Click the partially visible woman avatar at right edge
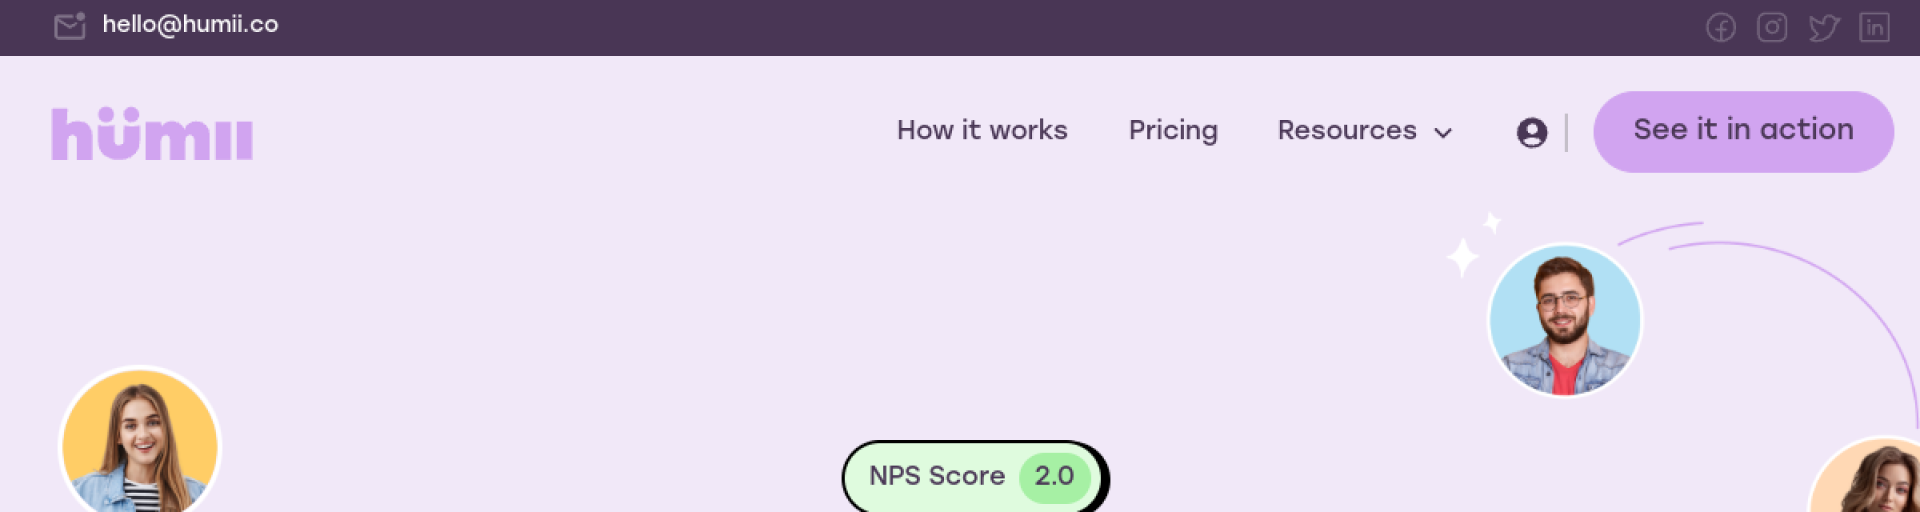 click(x=1872, y=480)
